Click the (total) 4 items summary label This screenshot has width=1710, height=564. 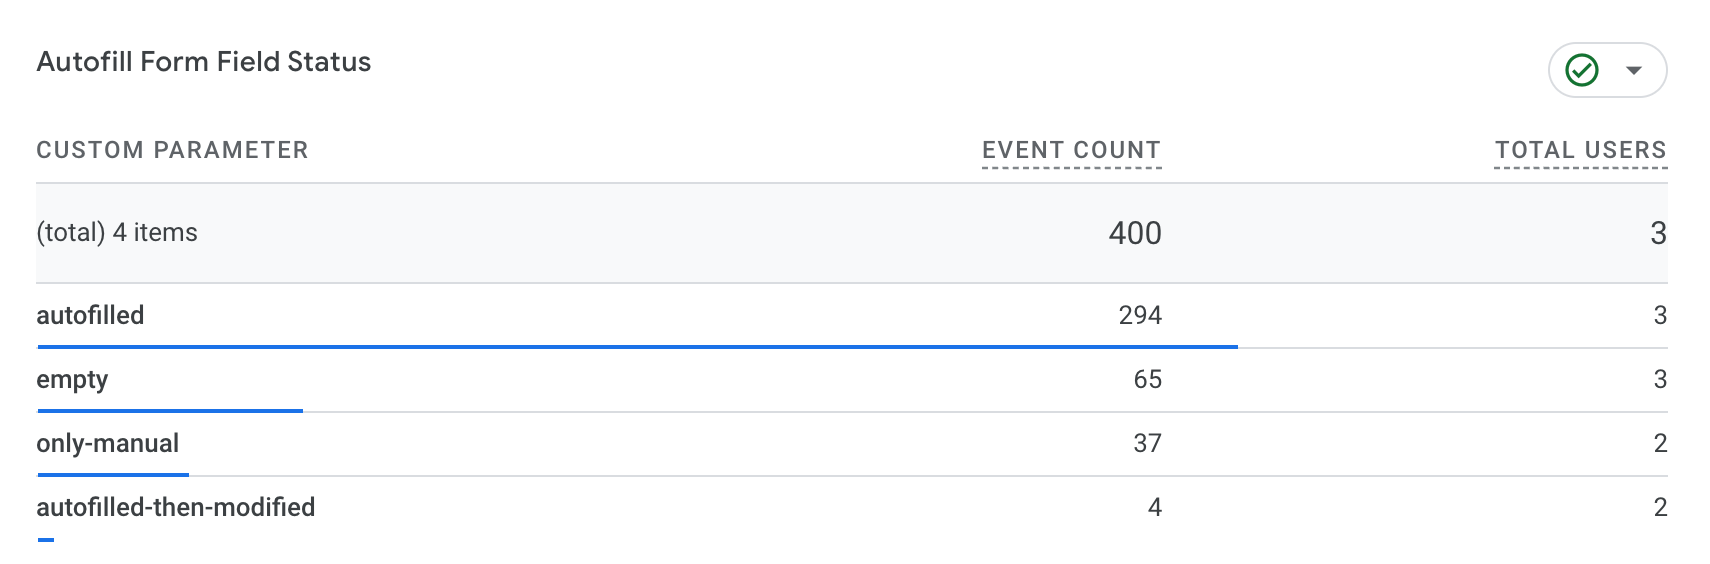(117, 233)
